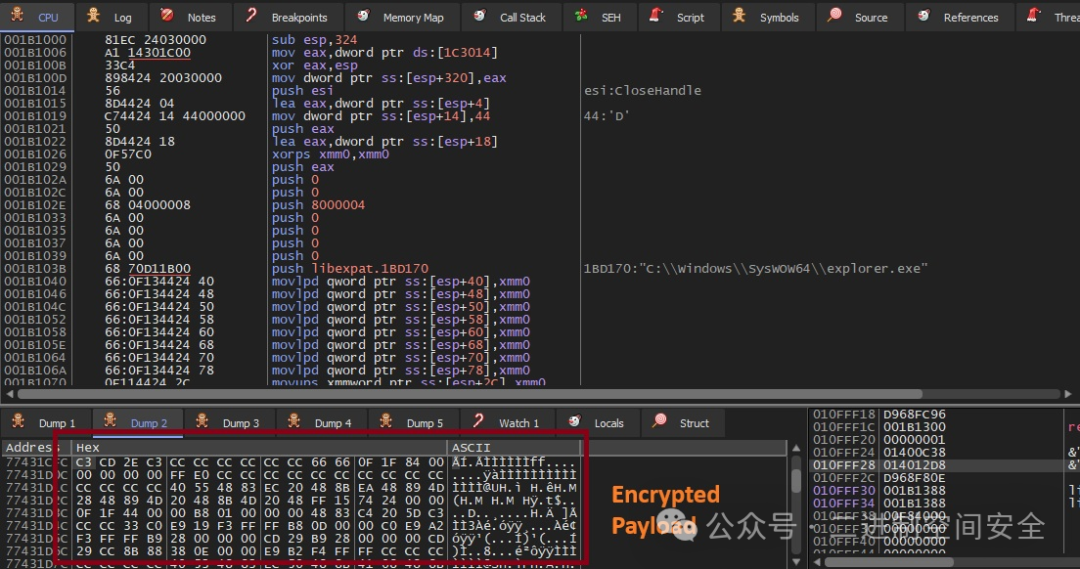
Task: Click the Dump 3 tab icon
Action: coord(202,420)
